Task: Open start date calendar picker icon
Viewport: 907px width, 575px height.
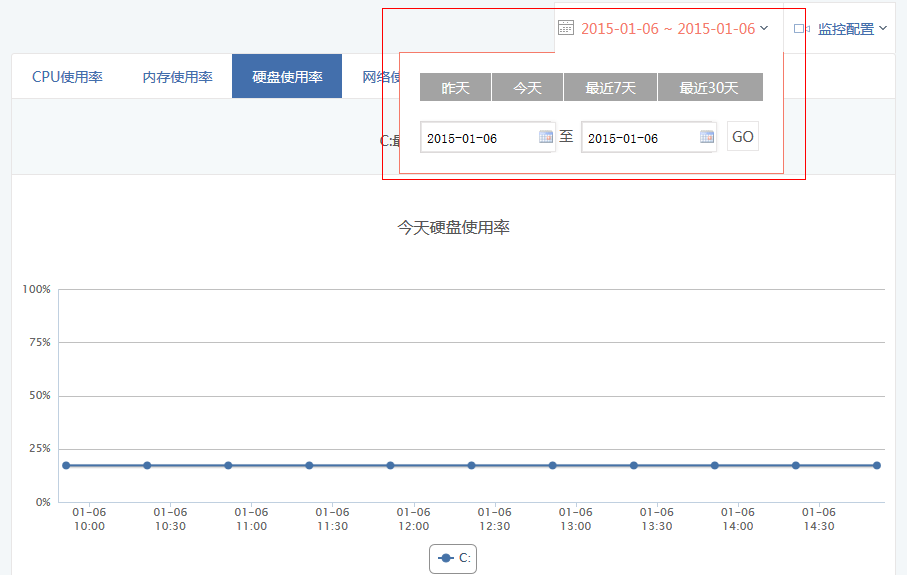Action: click(545, 137)
